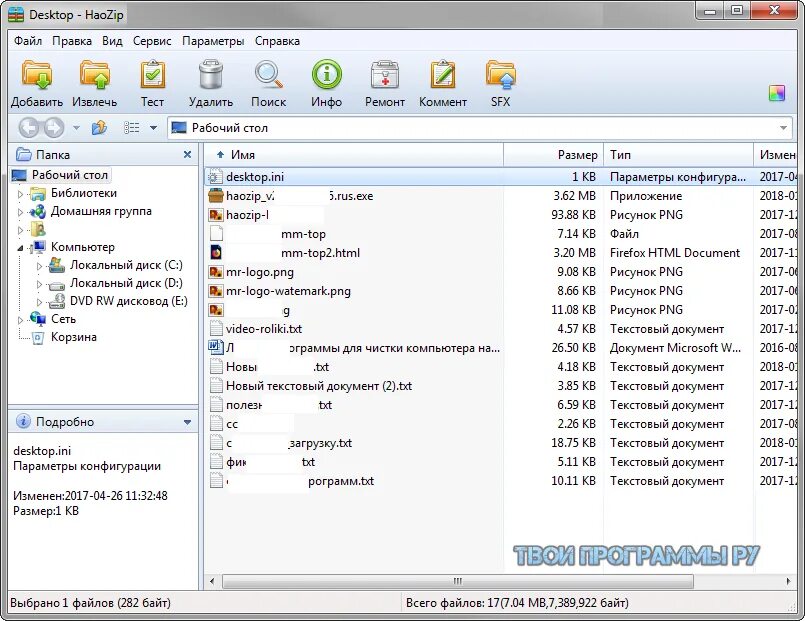805x621 pixels.
Task: Expand the Домашняя группа tree node
Action: [20, 212]
